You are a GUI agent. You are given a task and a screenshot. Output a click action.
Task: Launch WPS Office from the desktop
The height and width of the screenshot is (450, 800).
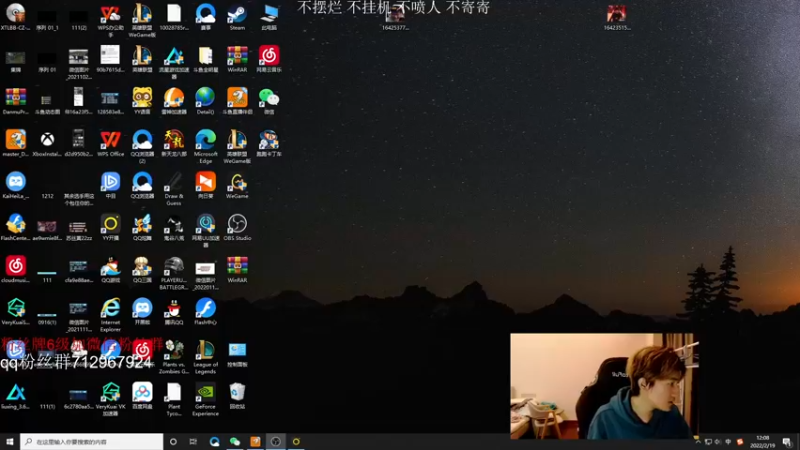[x=110, y=143]
